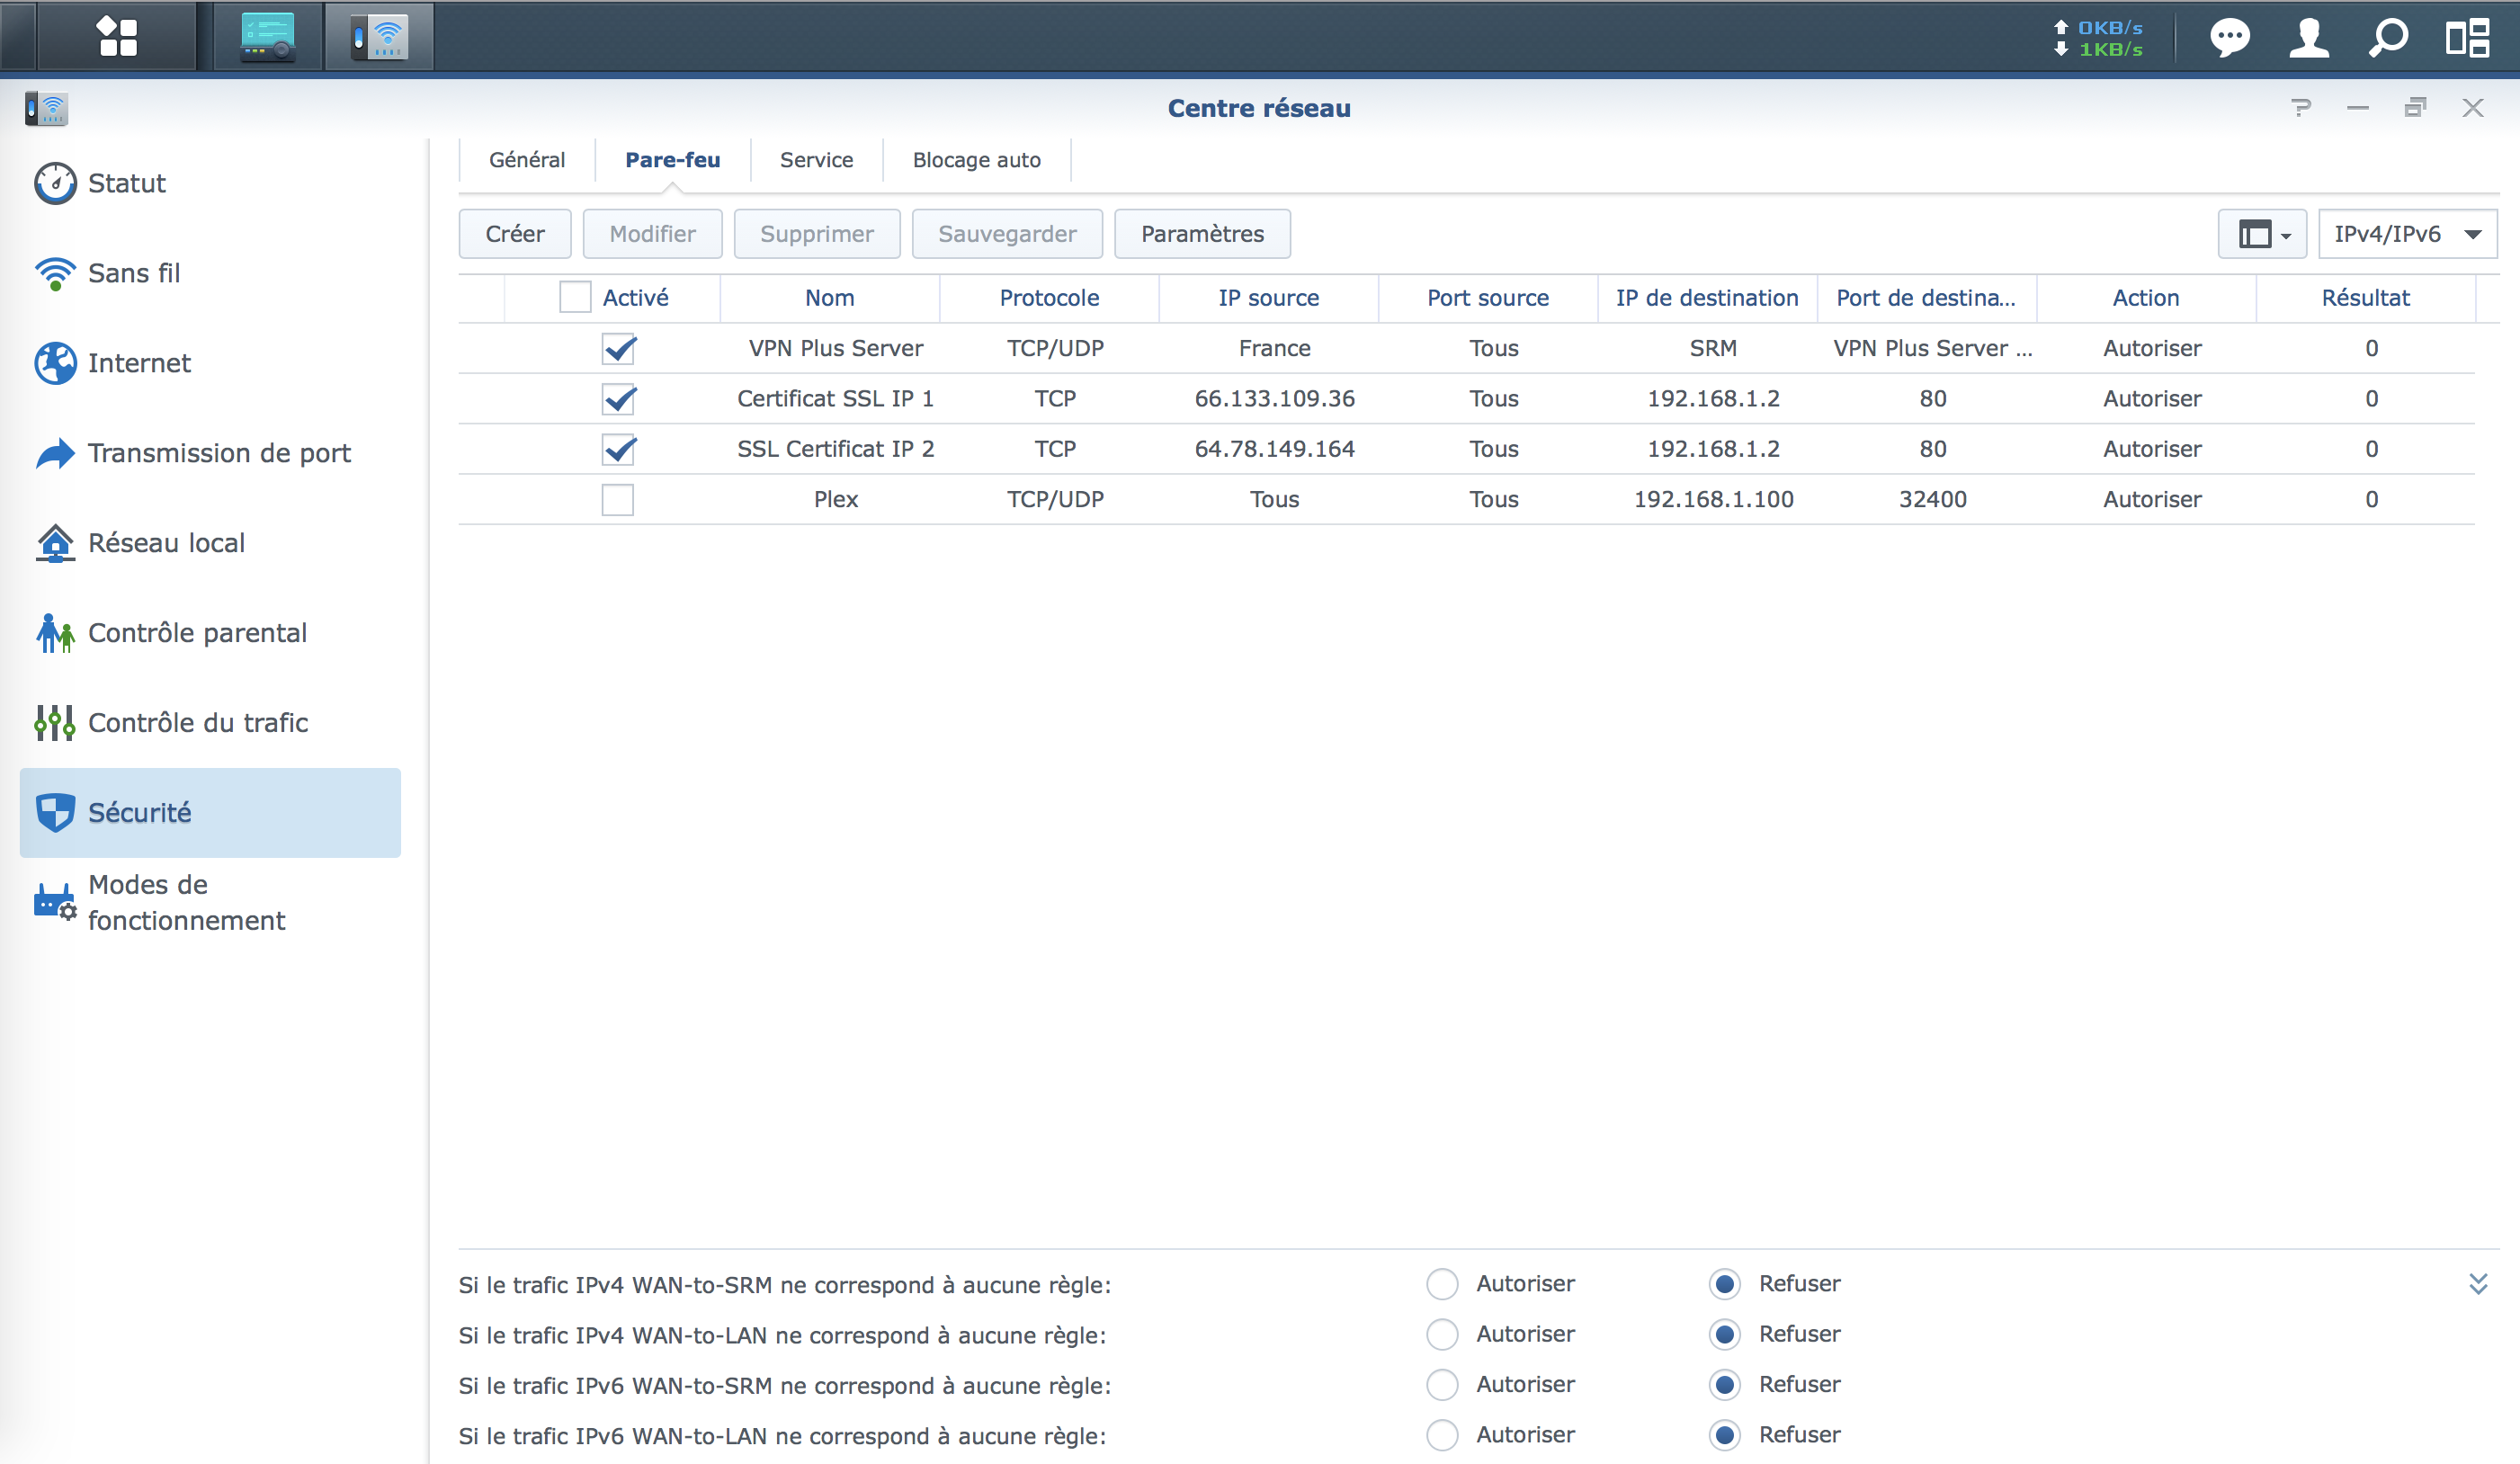The width and height of the screenshot is (2520, 1464).
Task: Open the Paramètres button
Action: (x=1202, y=234)
